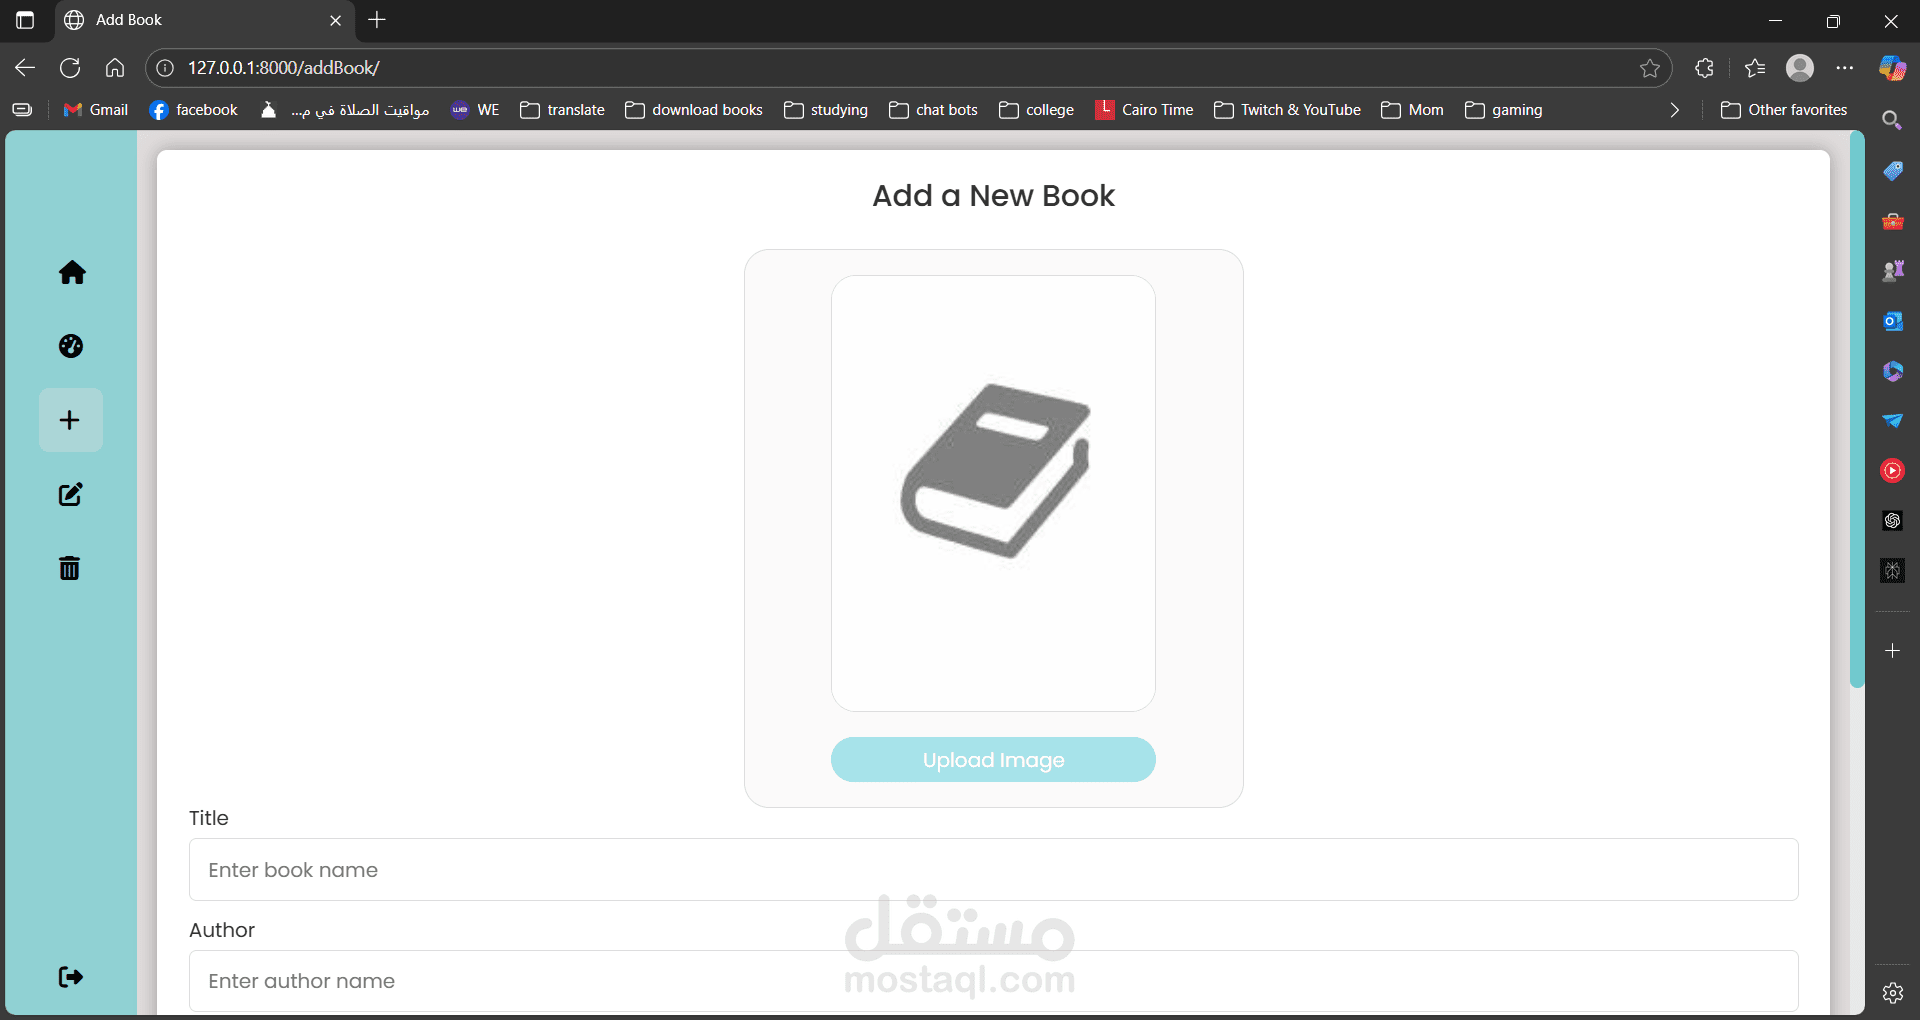Click the Delete trash icon in sidebar
The width and height of the screenshot is (1920, 1020).
[x=70, y=568]
